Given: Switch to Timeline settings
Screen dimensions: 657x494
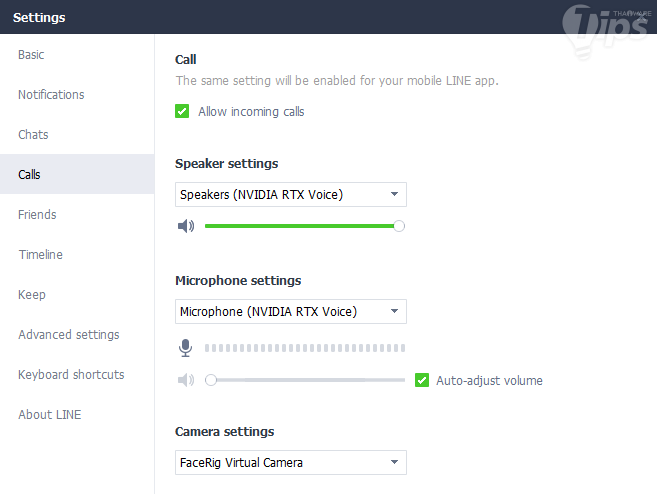Looking at the screenshot, I should click(x=77, y=254).
